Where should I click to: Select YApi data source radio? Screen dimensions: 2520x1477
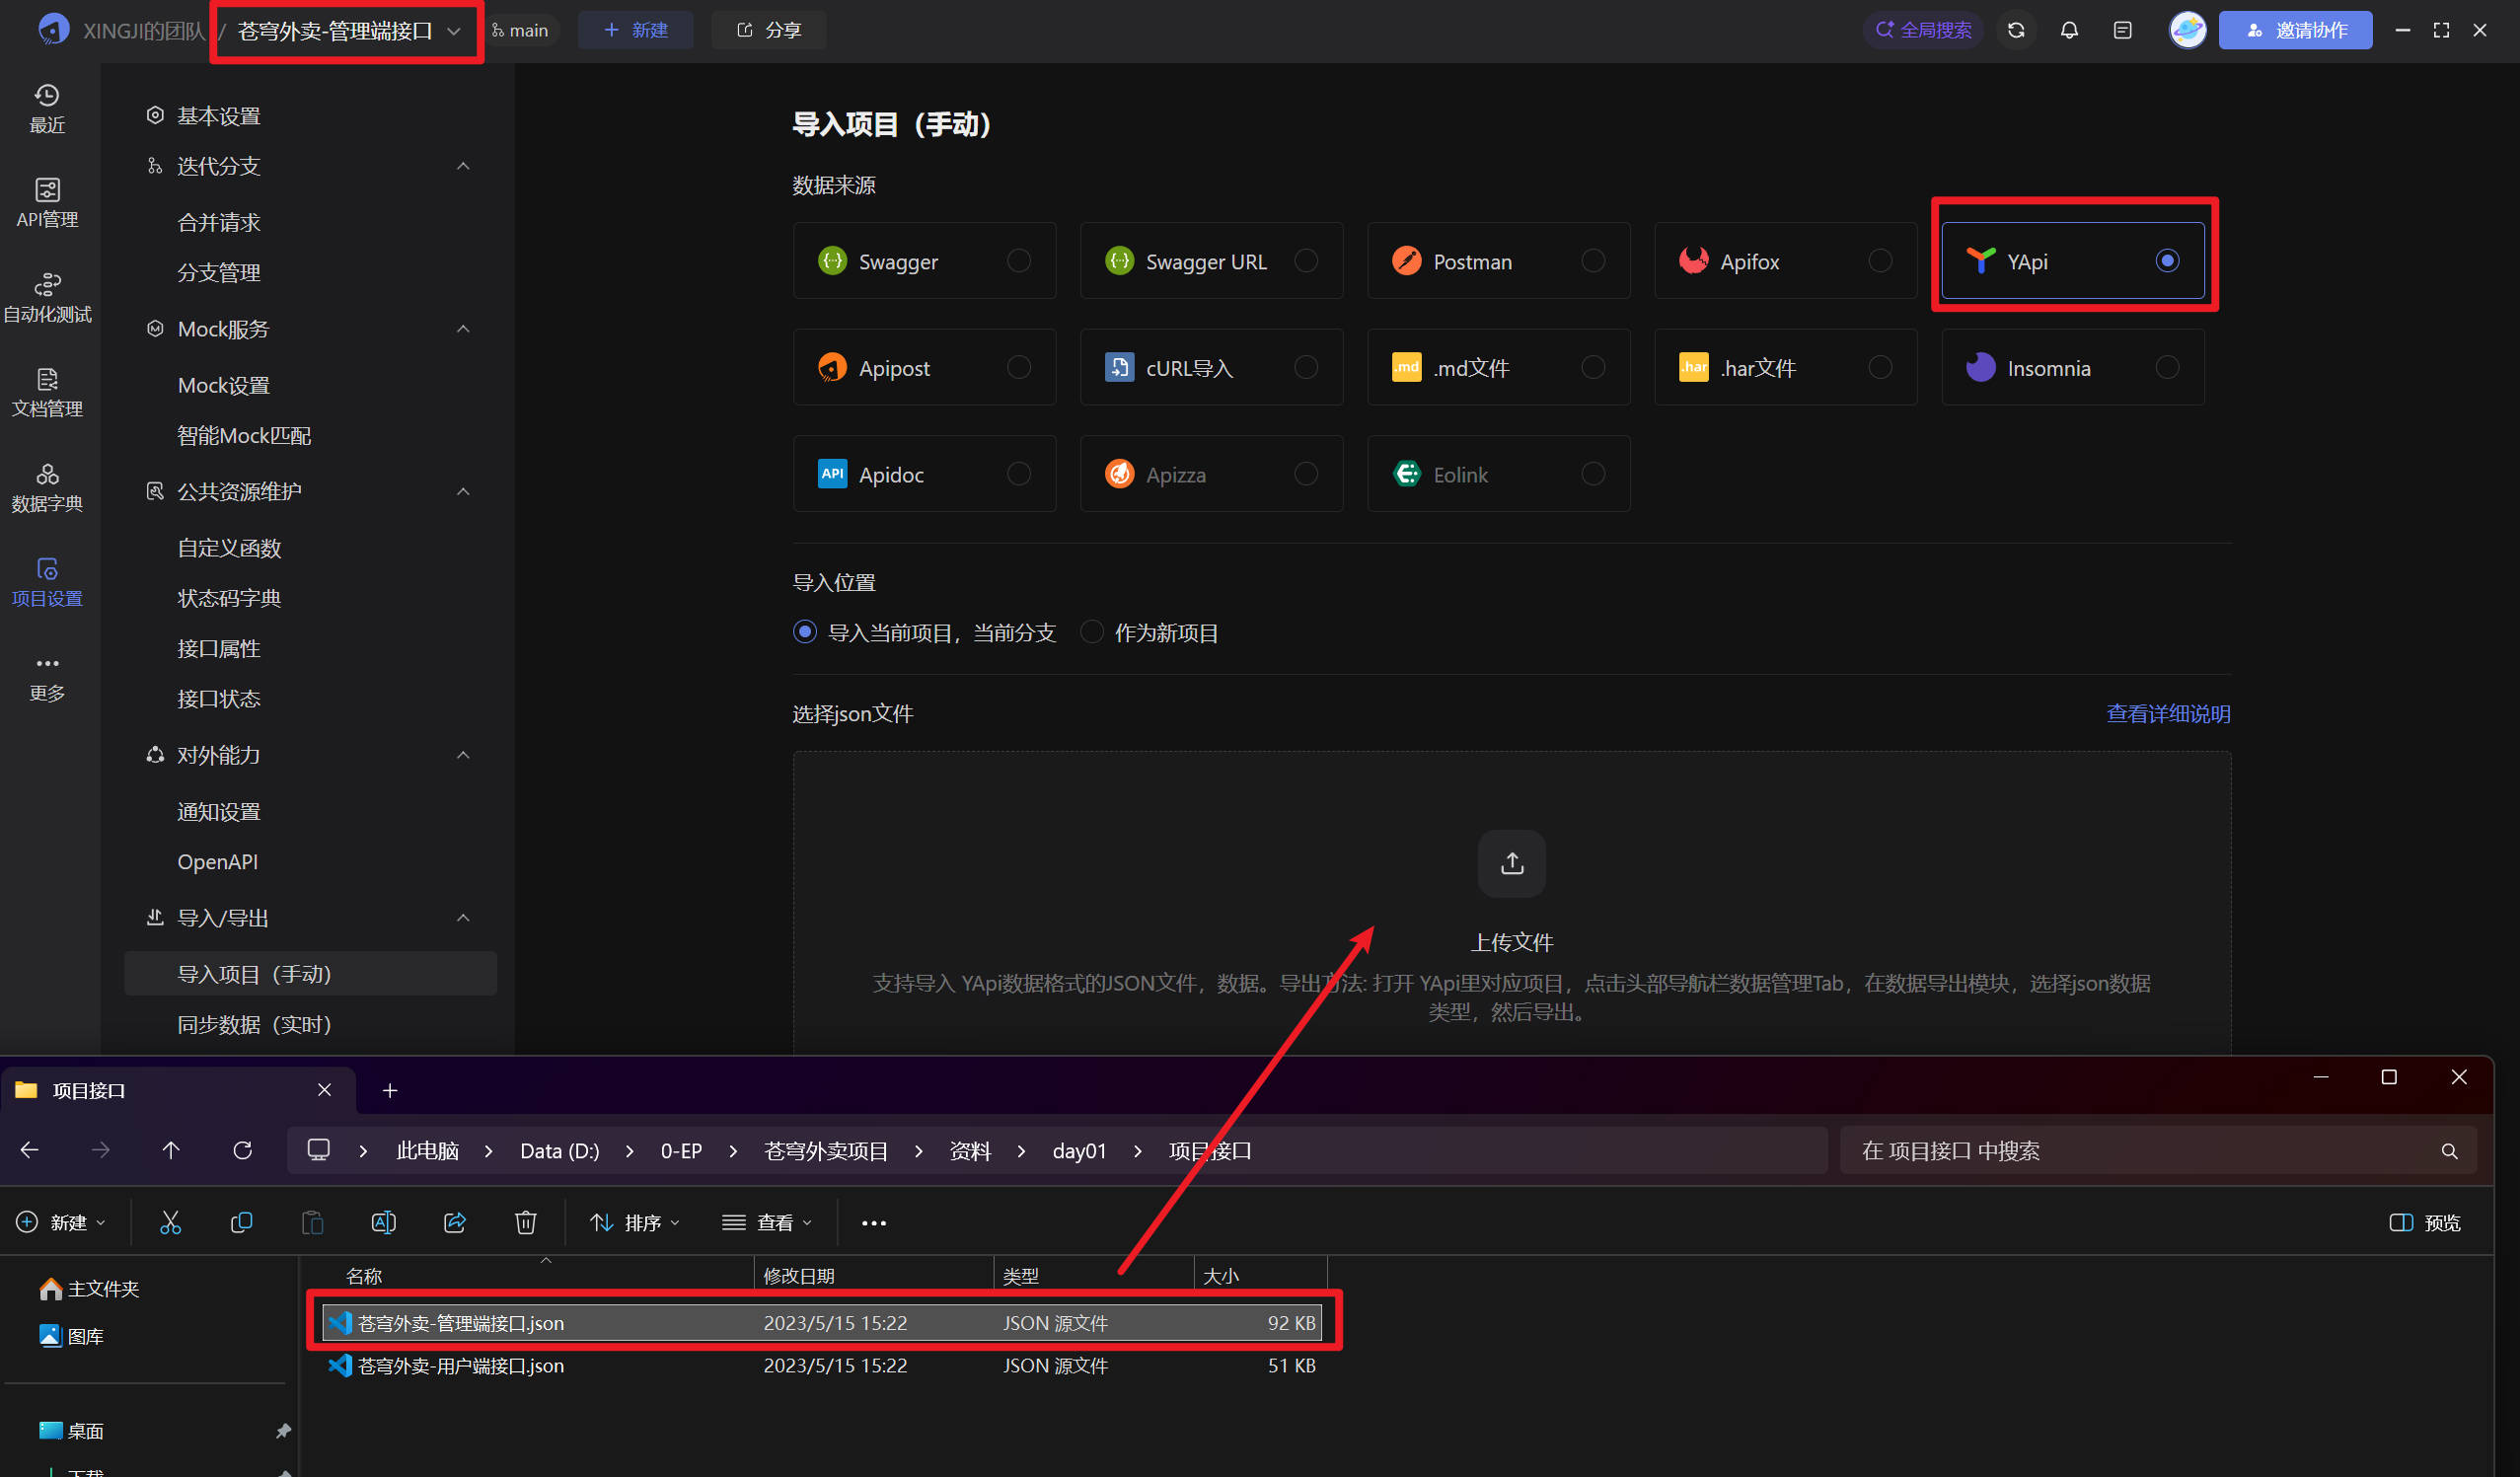[2167, 261]
